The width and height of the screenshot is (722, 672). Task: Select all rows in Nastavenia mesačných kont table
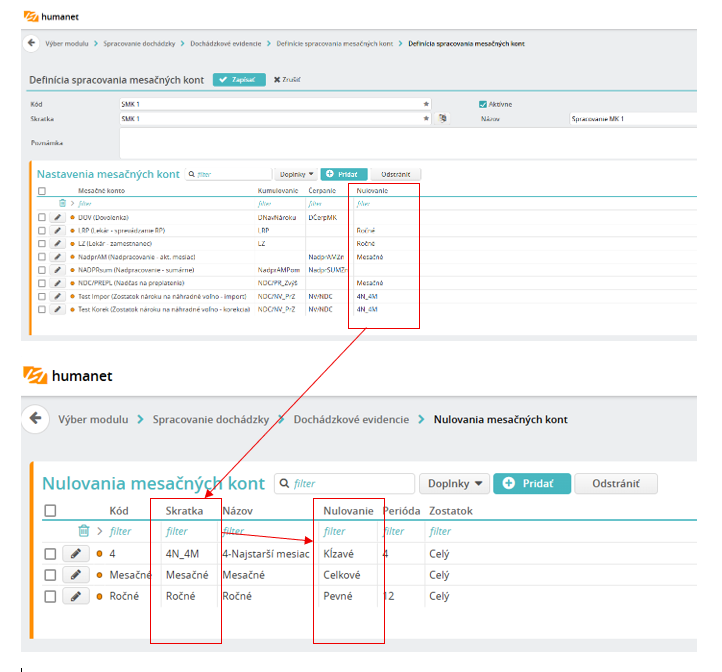point(42,191)
